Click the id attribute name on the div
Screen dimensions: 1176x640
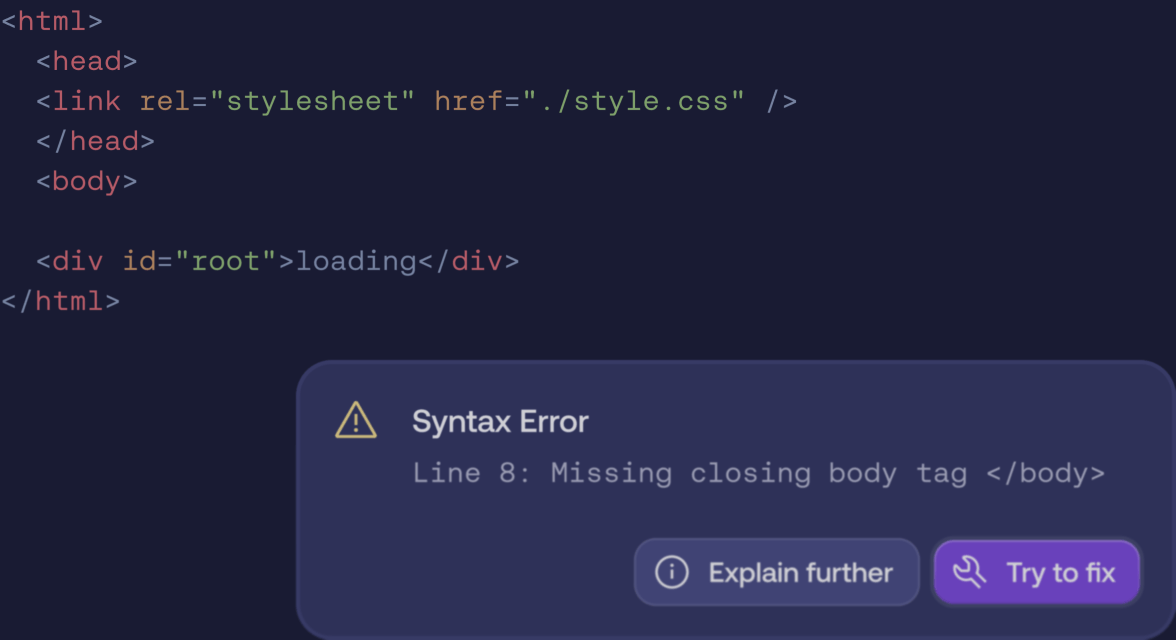point(139,261)
